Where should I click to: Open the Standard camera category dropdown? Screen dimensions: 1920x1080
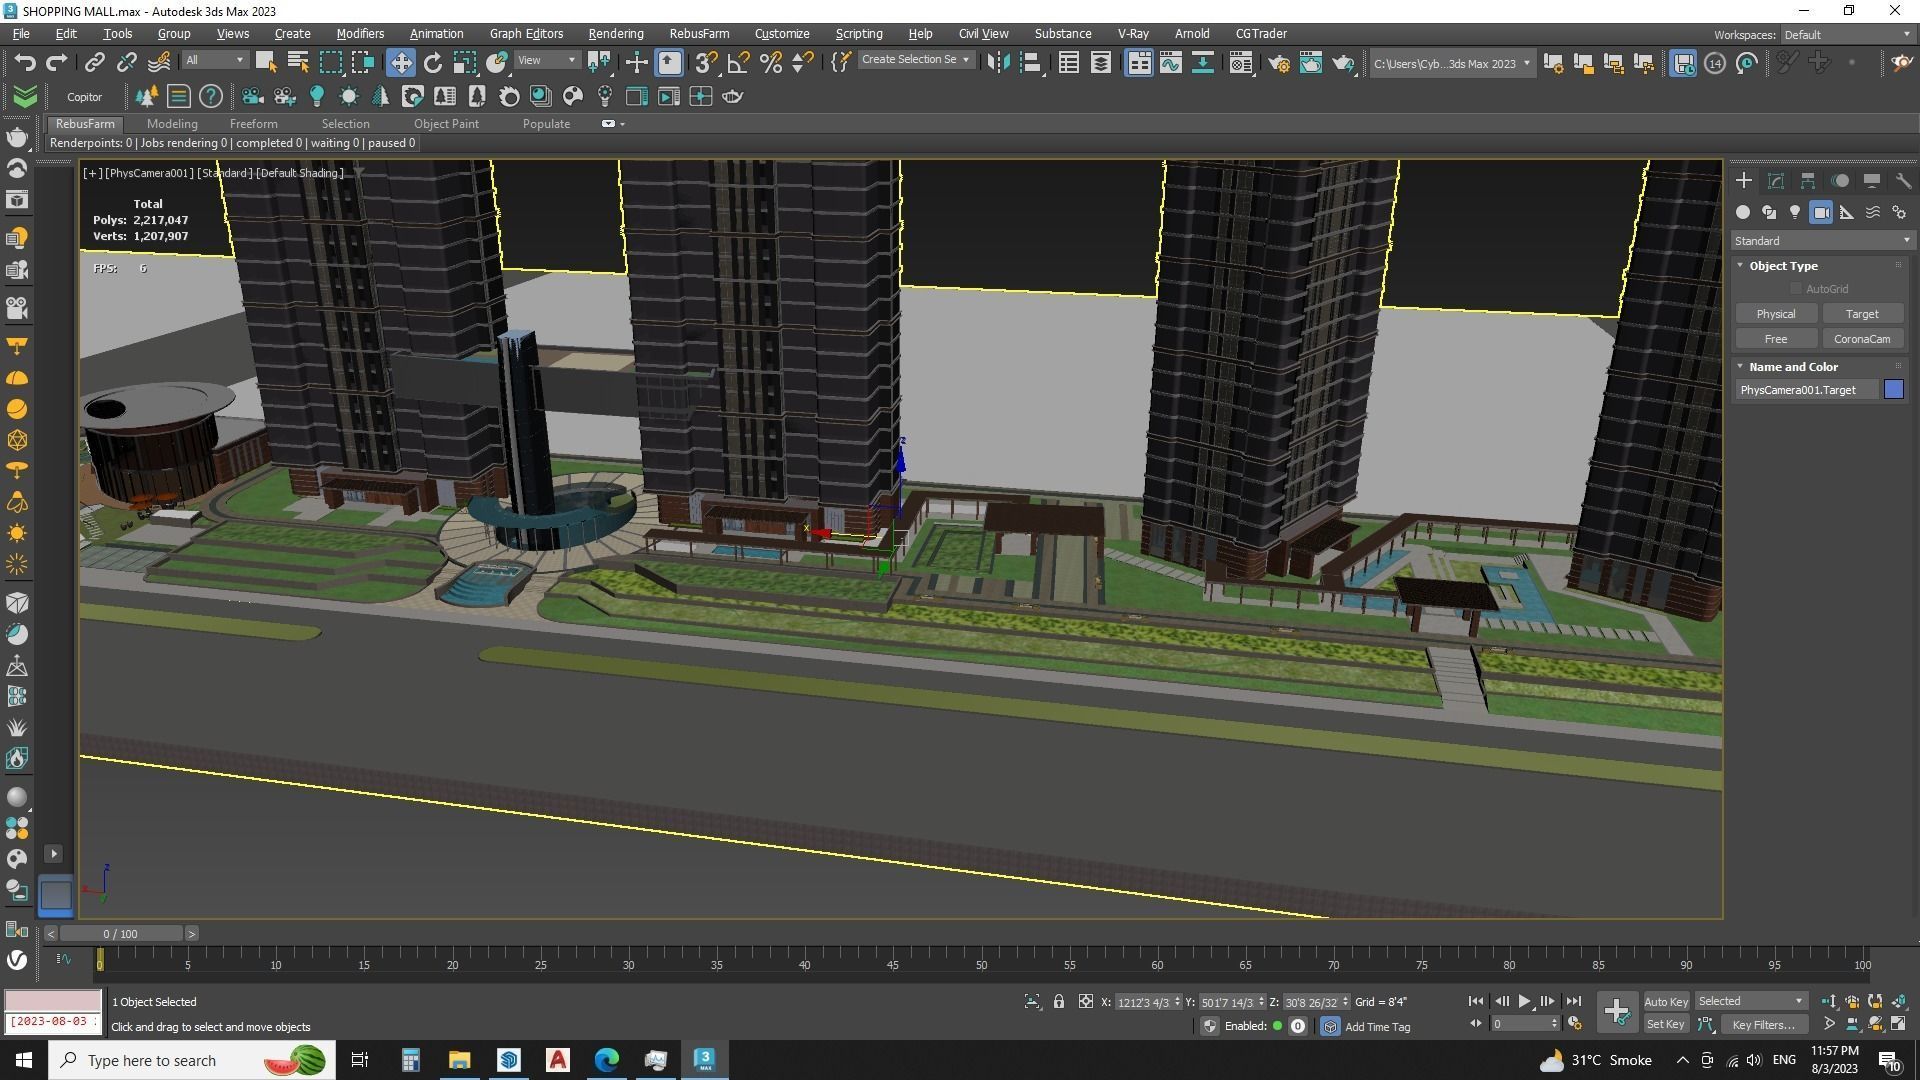coord(1822,241)
